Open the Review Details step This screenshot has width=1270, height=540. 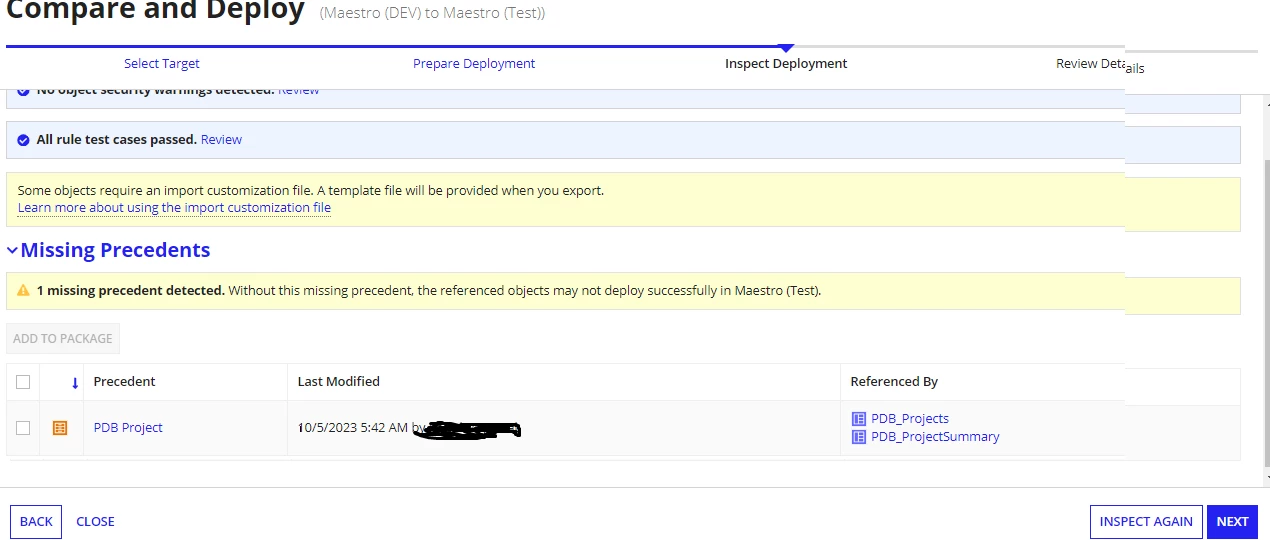point(1100,65)
